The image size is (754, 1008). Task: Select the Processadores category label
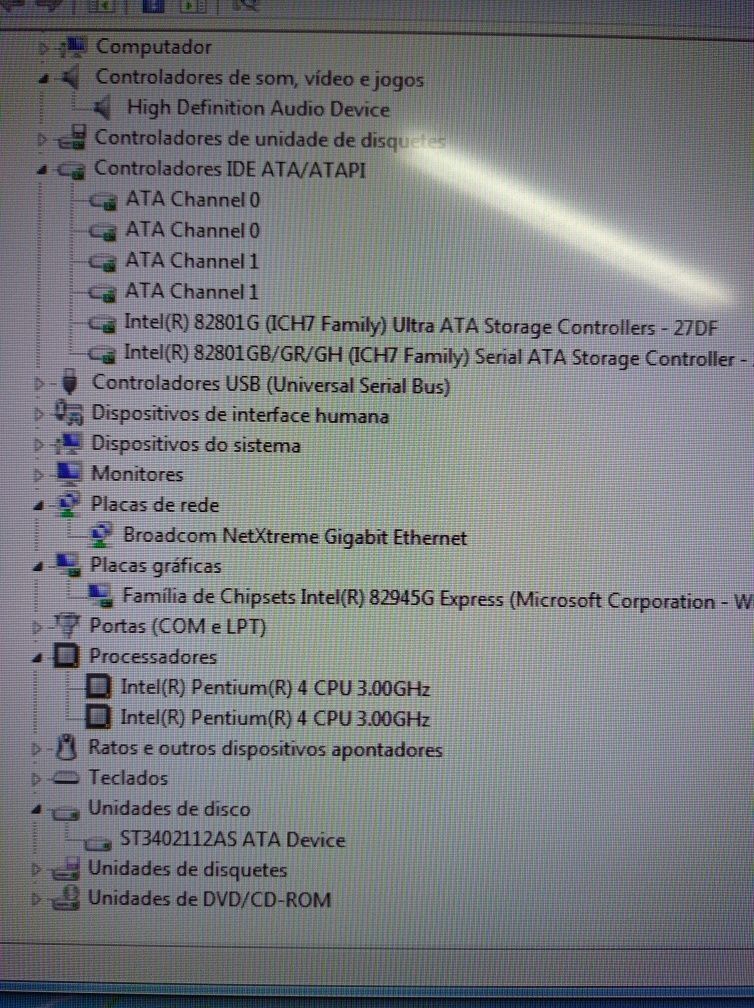click(x=153, y=656)
